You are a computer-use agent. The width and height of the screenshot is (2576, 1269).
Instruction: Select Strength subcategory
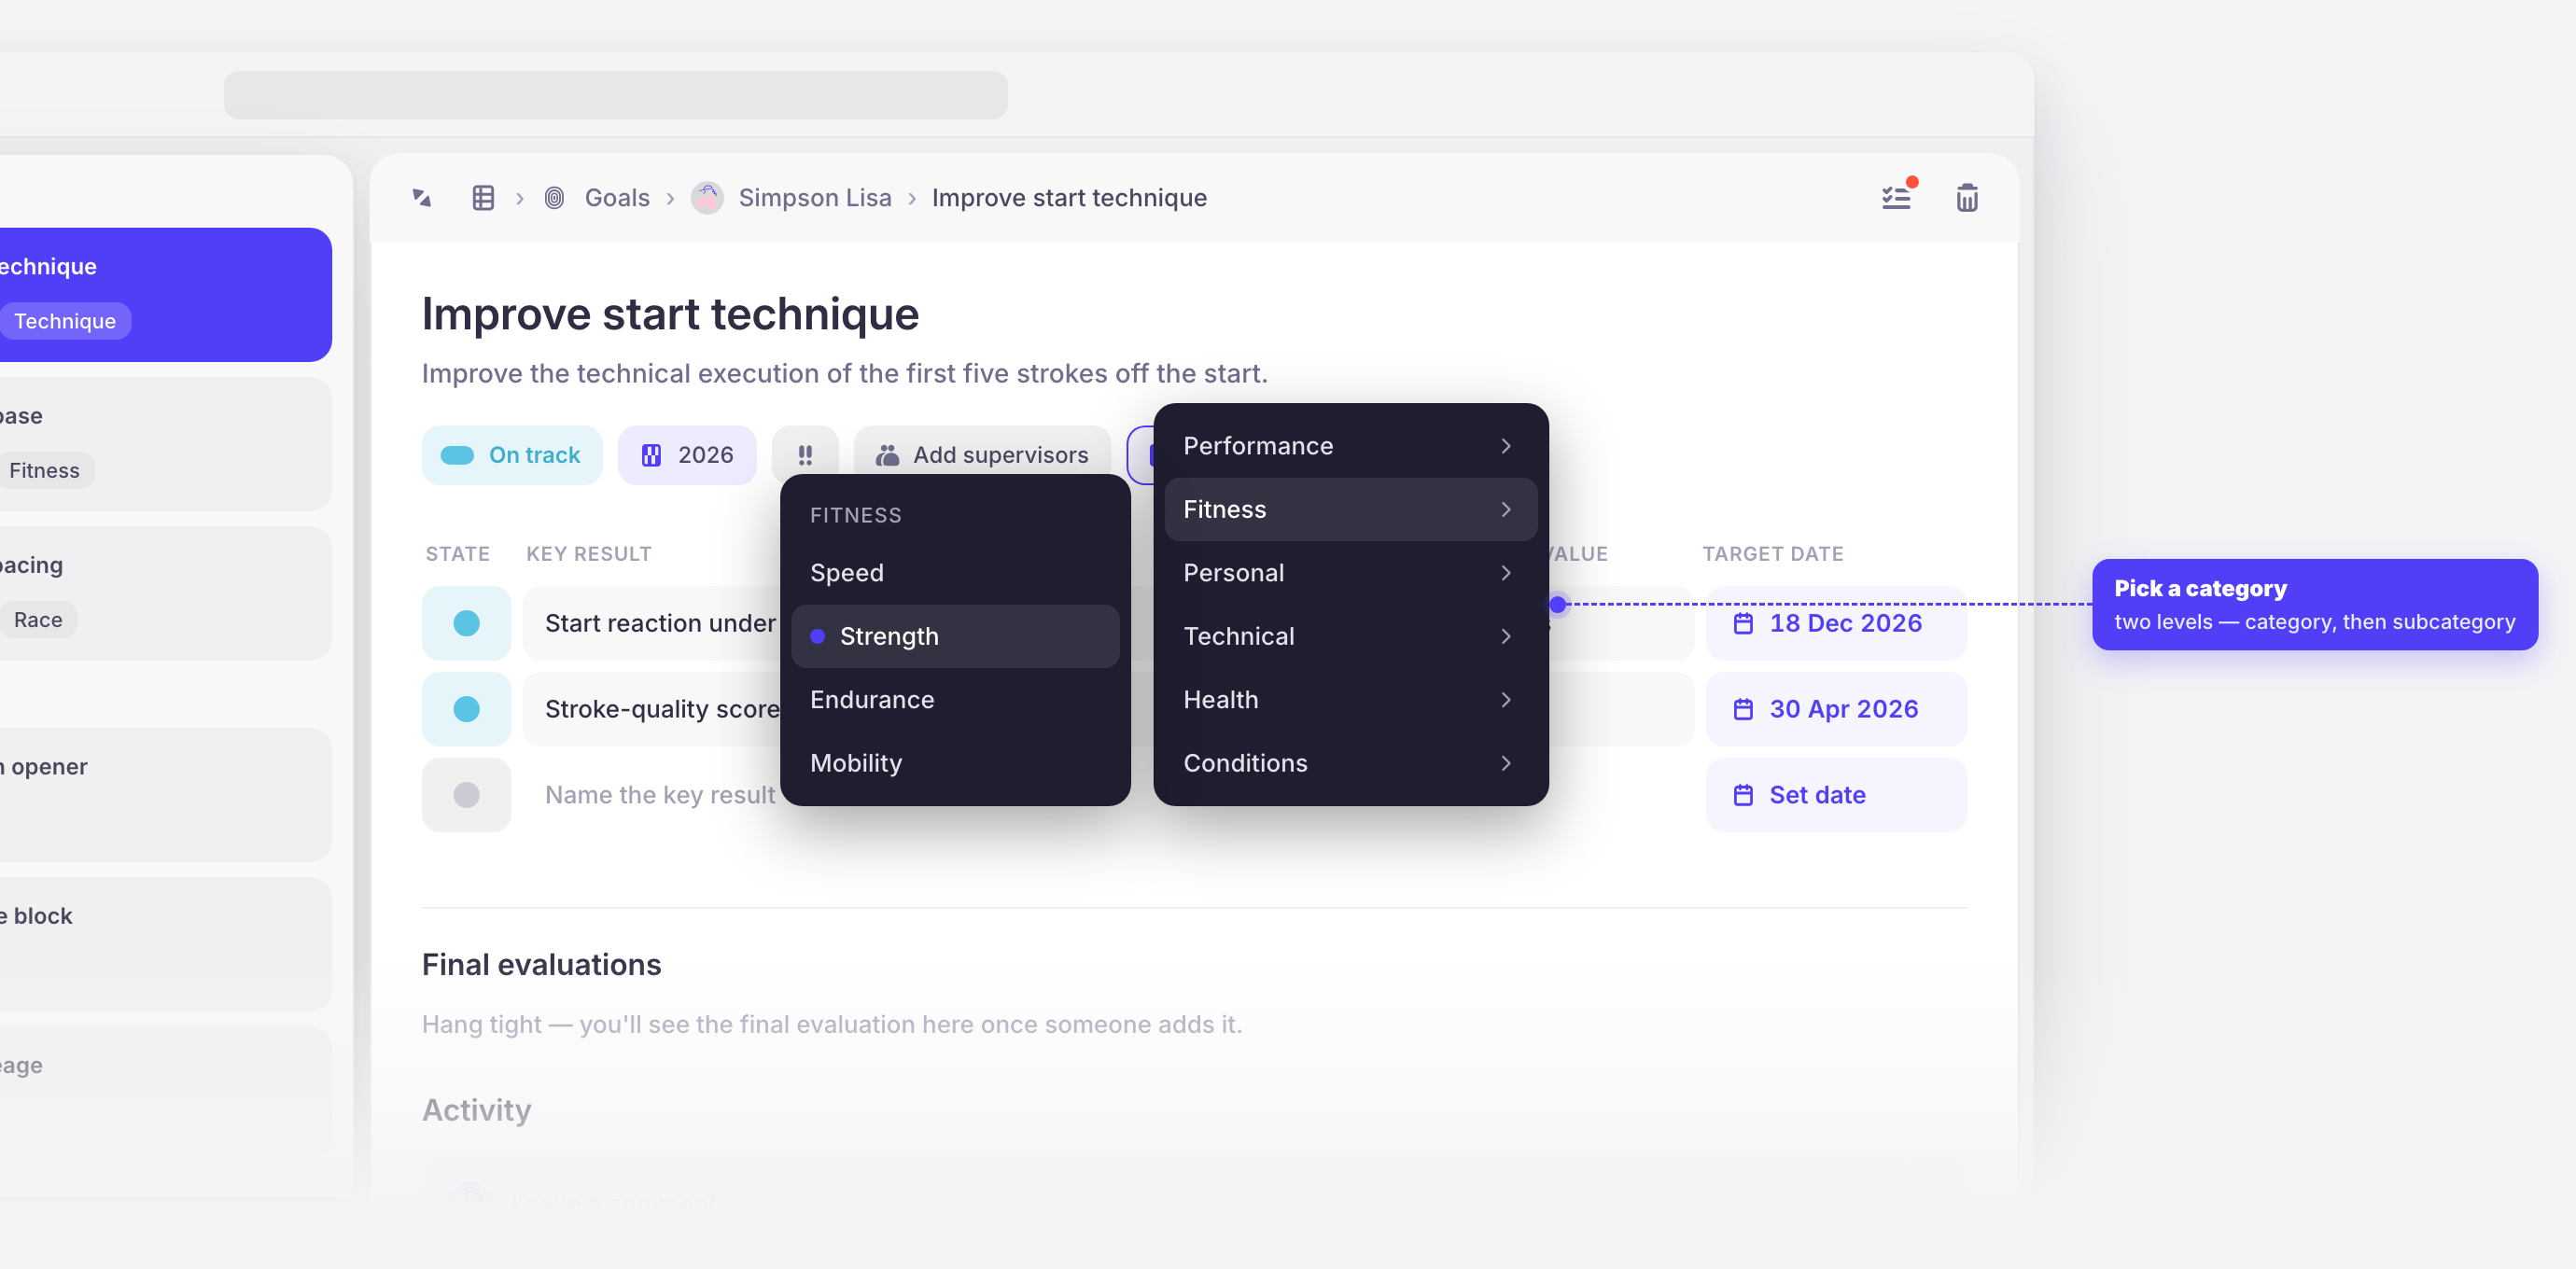(955, 636)
